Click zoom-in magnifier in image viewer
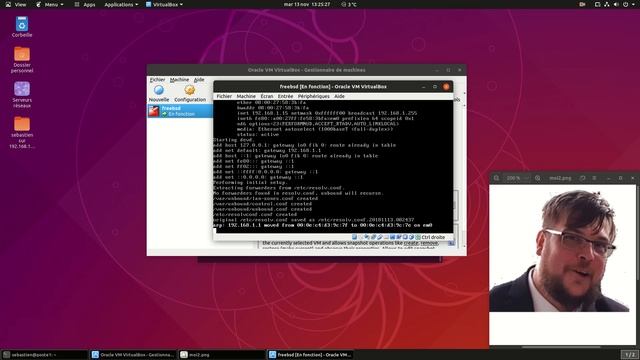The image size is (640, 360). tap(538, 178)
